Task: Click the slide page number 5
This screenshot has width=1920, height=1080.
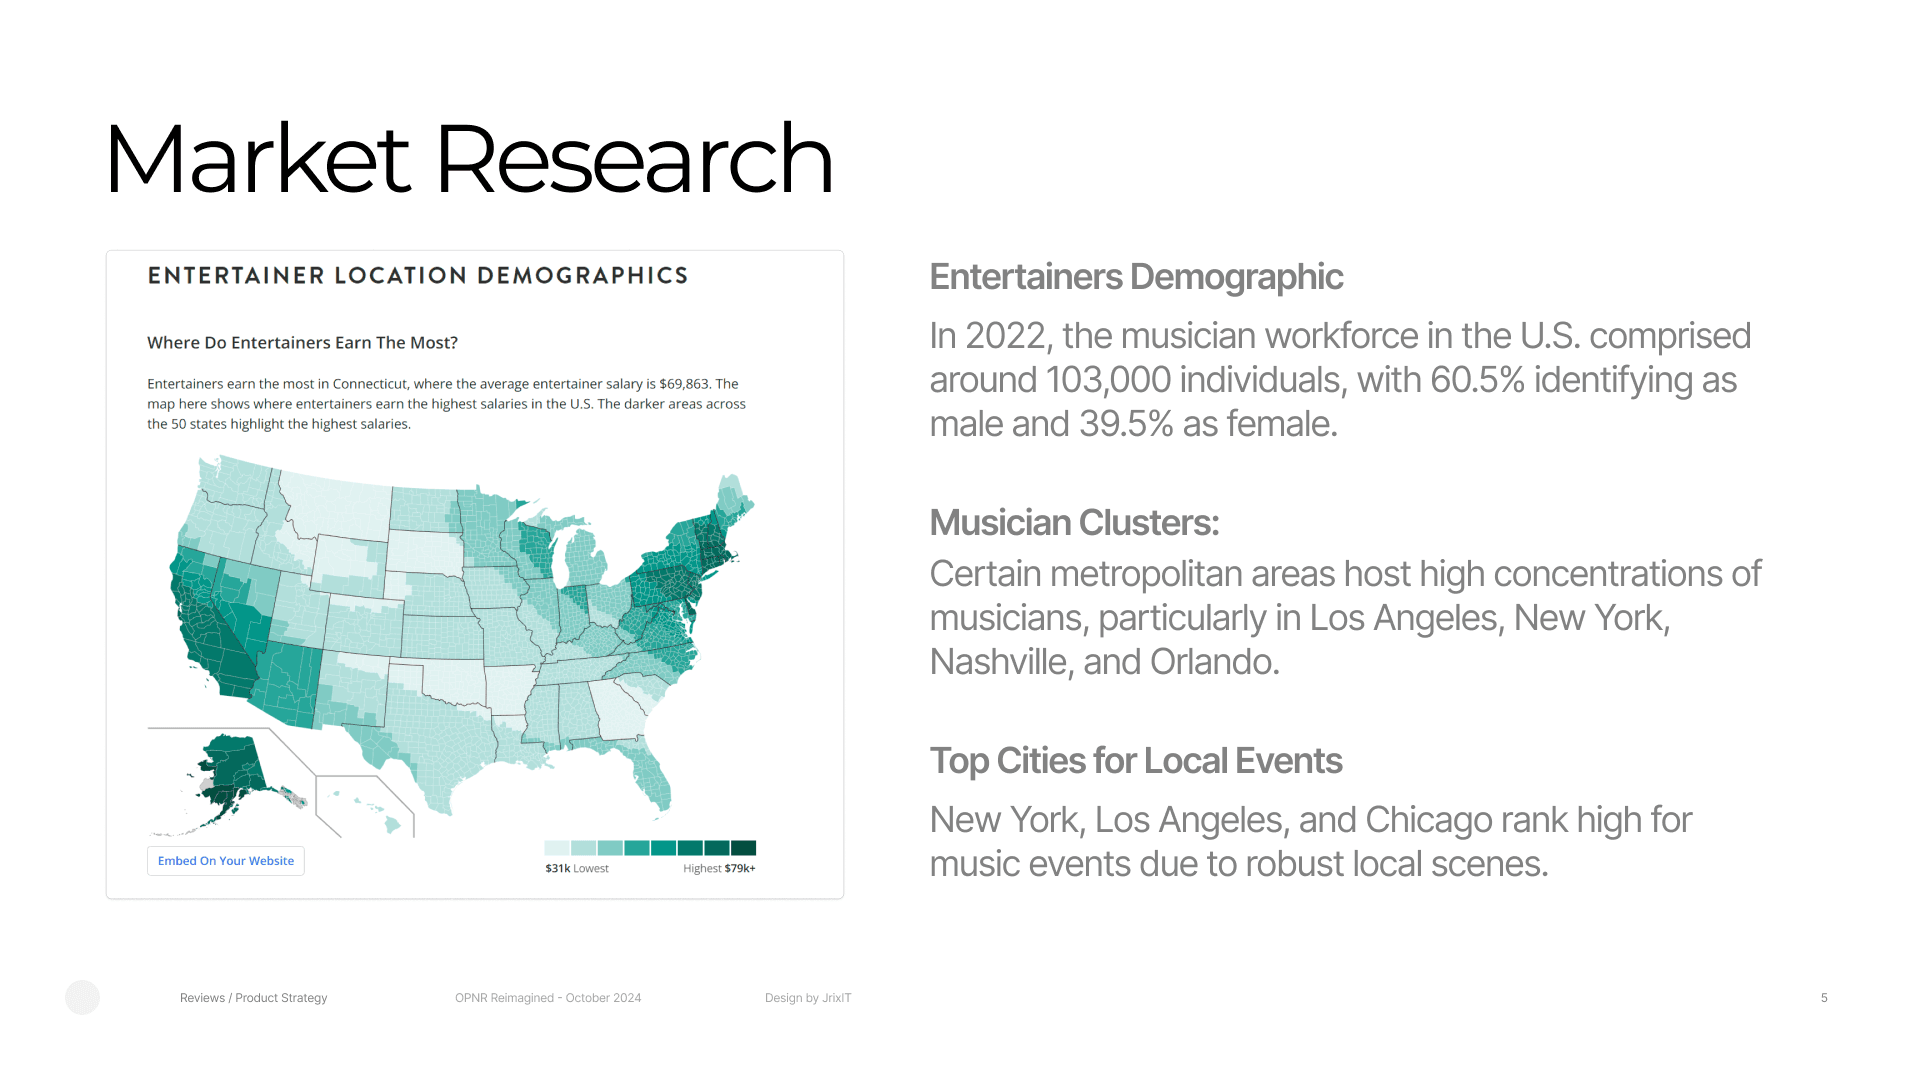Action: pos(1824,998)
